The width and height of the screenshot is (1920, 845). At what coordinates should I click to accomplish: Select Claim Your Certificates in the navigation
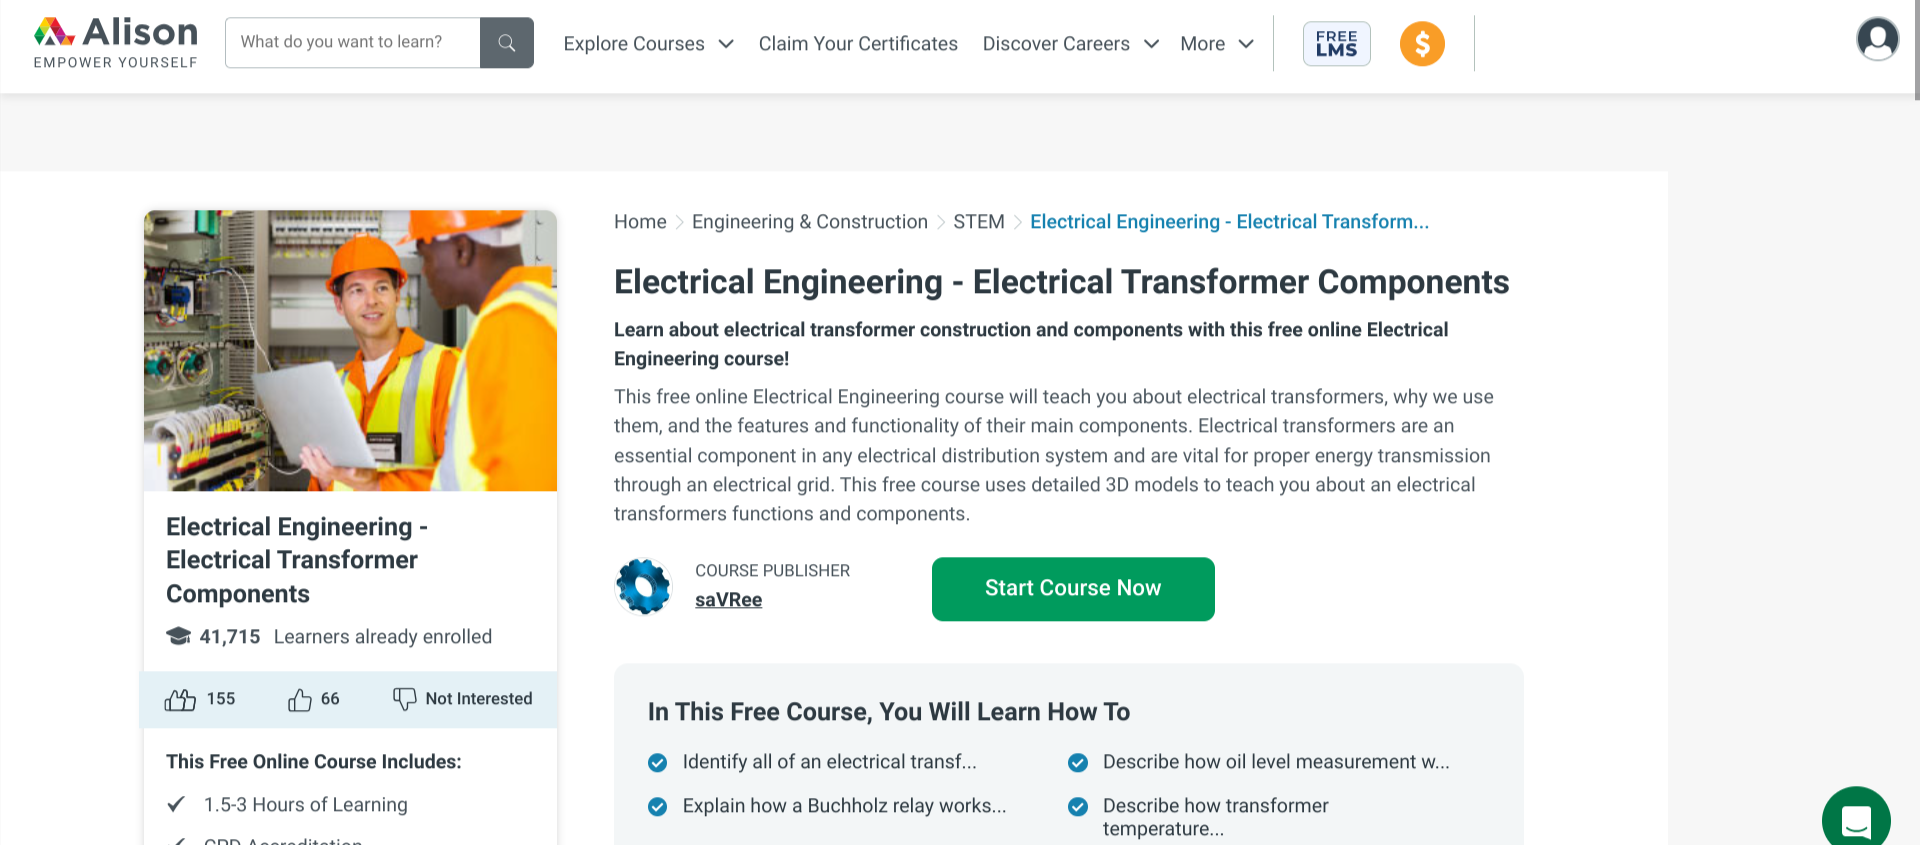point(857,43)
